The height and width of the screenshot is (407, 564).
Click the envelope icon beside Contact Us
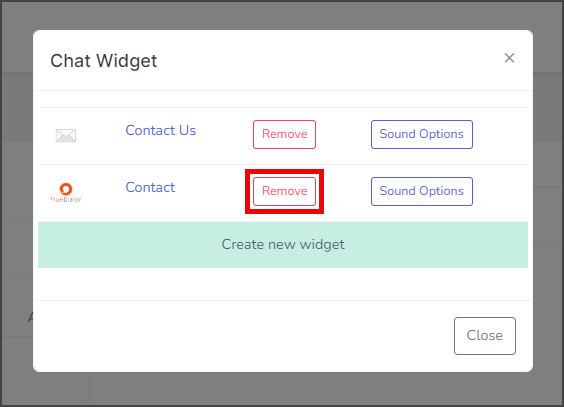point(66,136)
